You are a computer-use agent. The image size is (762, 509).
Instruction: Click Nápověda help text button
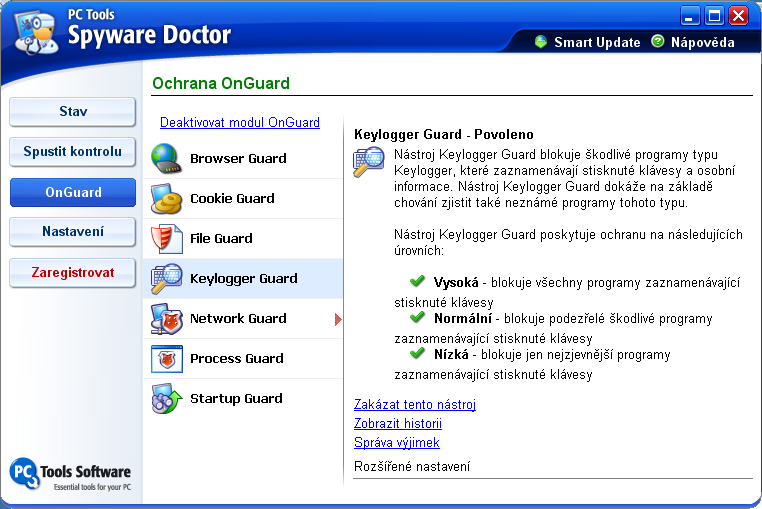click(703, 42)
